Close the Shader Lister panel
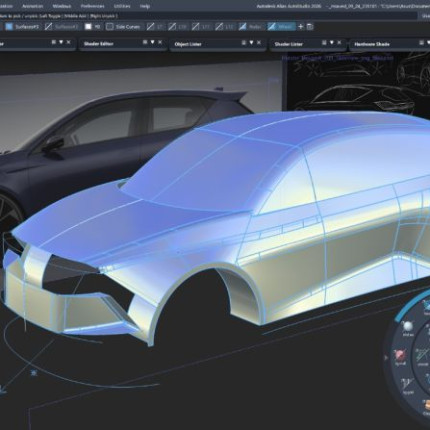The height and width of the screenshot is (430, 430). [339, 42]
